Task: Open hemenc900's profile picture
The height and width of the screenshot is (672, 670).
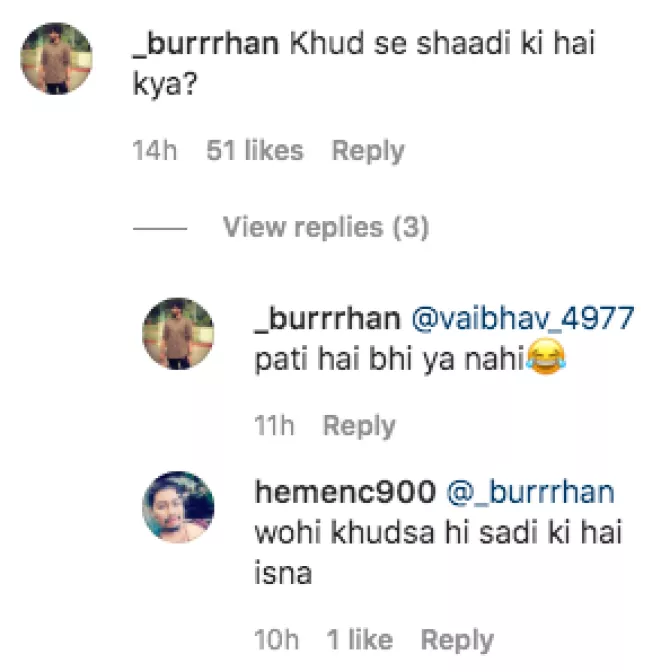Action: point(178,507)
